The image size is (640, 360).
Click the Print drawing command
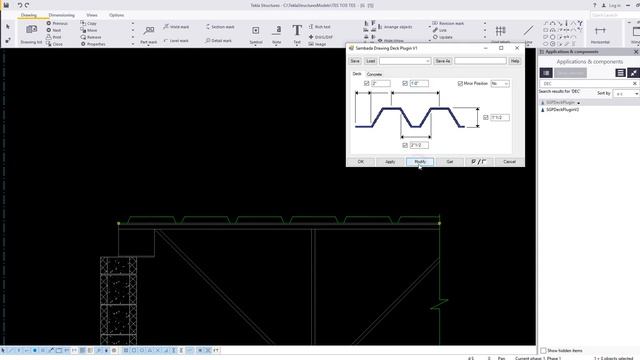click(x=54, y=37)
